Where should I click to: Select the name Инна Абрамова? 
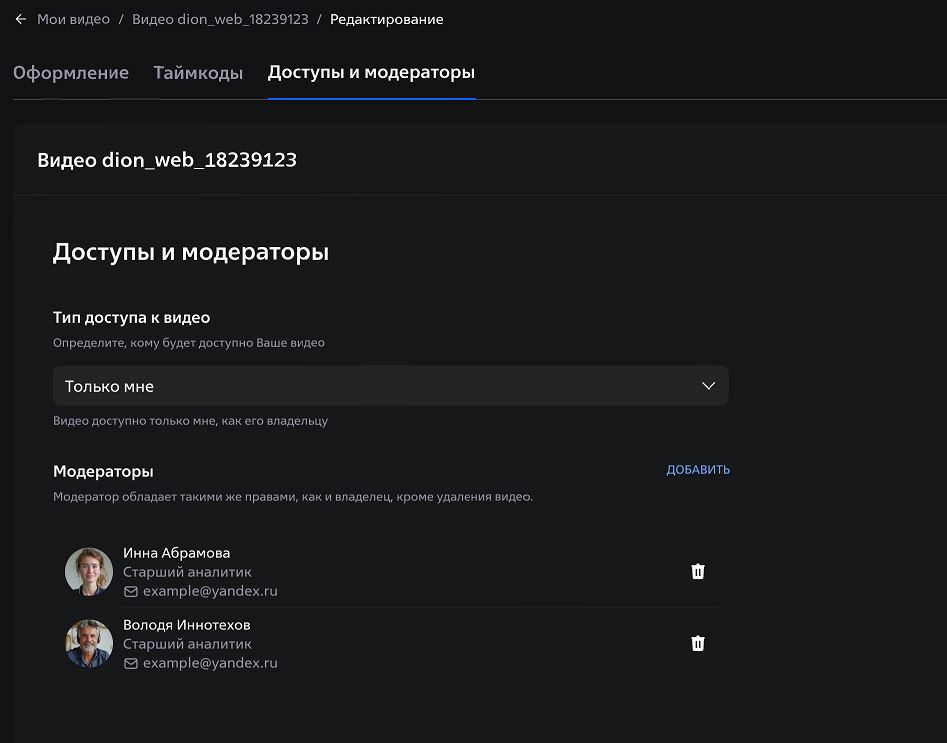(176, 553)
